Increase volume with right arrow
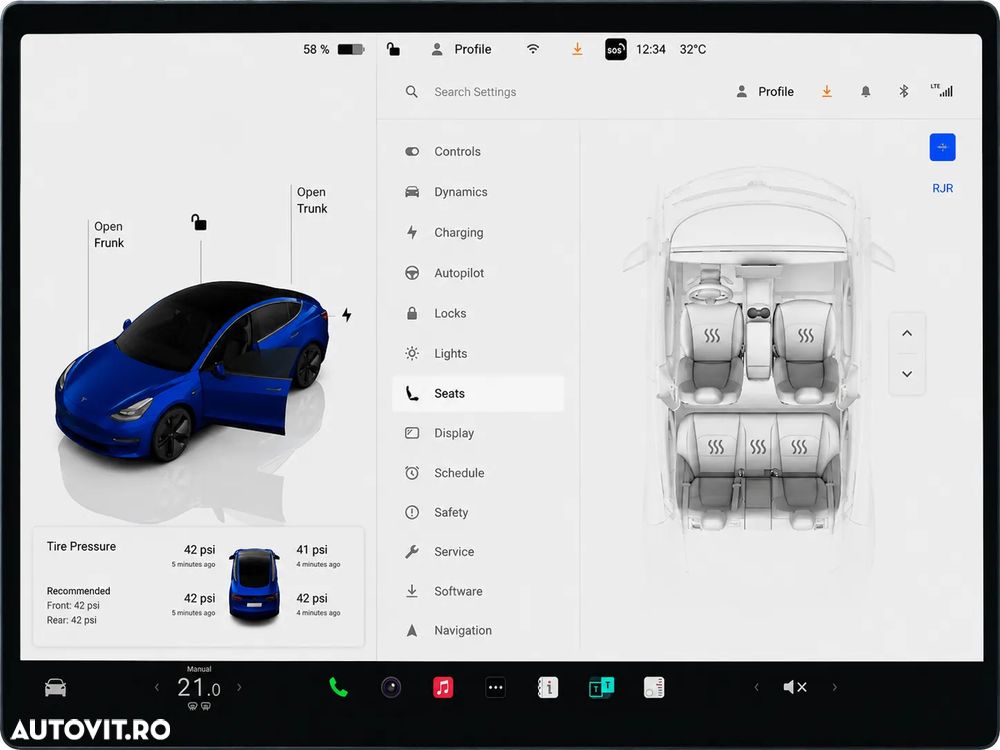The height and width of the screenshot is (750, 1000). (834, 688)
